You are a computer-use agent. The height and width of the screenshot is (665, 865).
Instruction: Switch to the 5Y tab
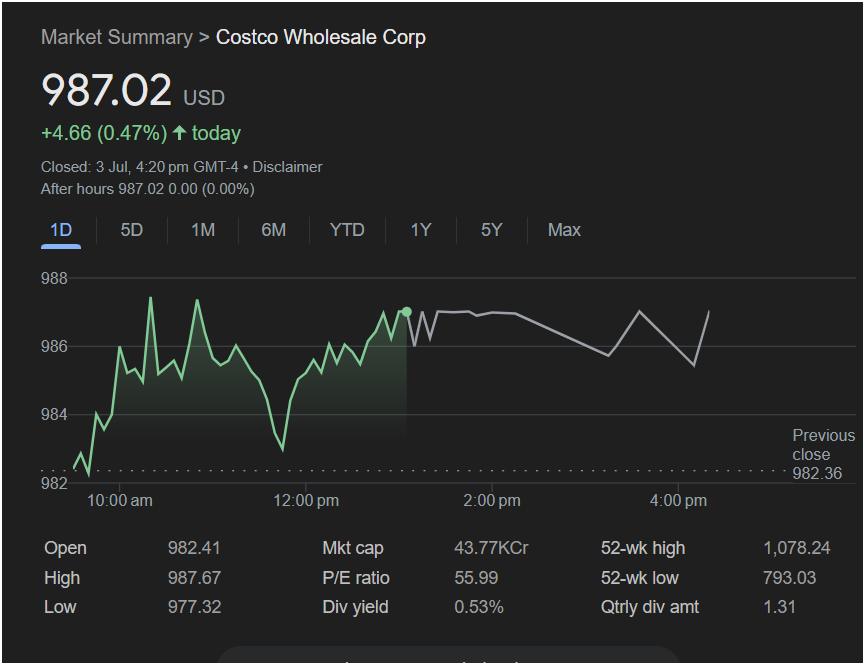[x=492, y=230]
